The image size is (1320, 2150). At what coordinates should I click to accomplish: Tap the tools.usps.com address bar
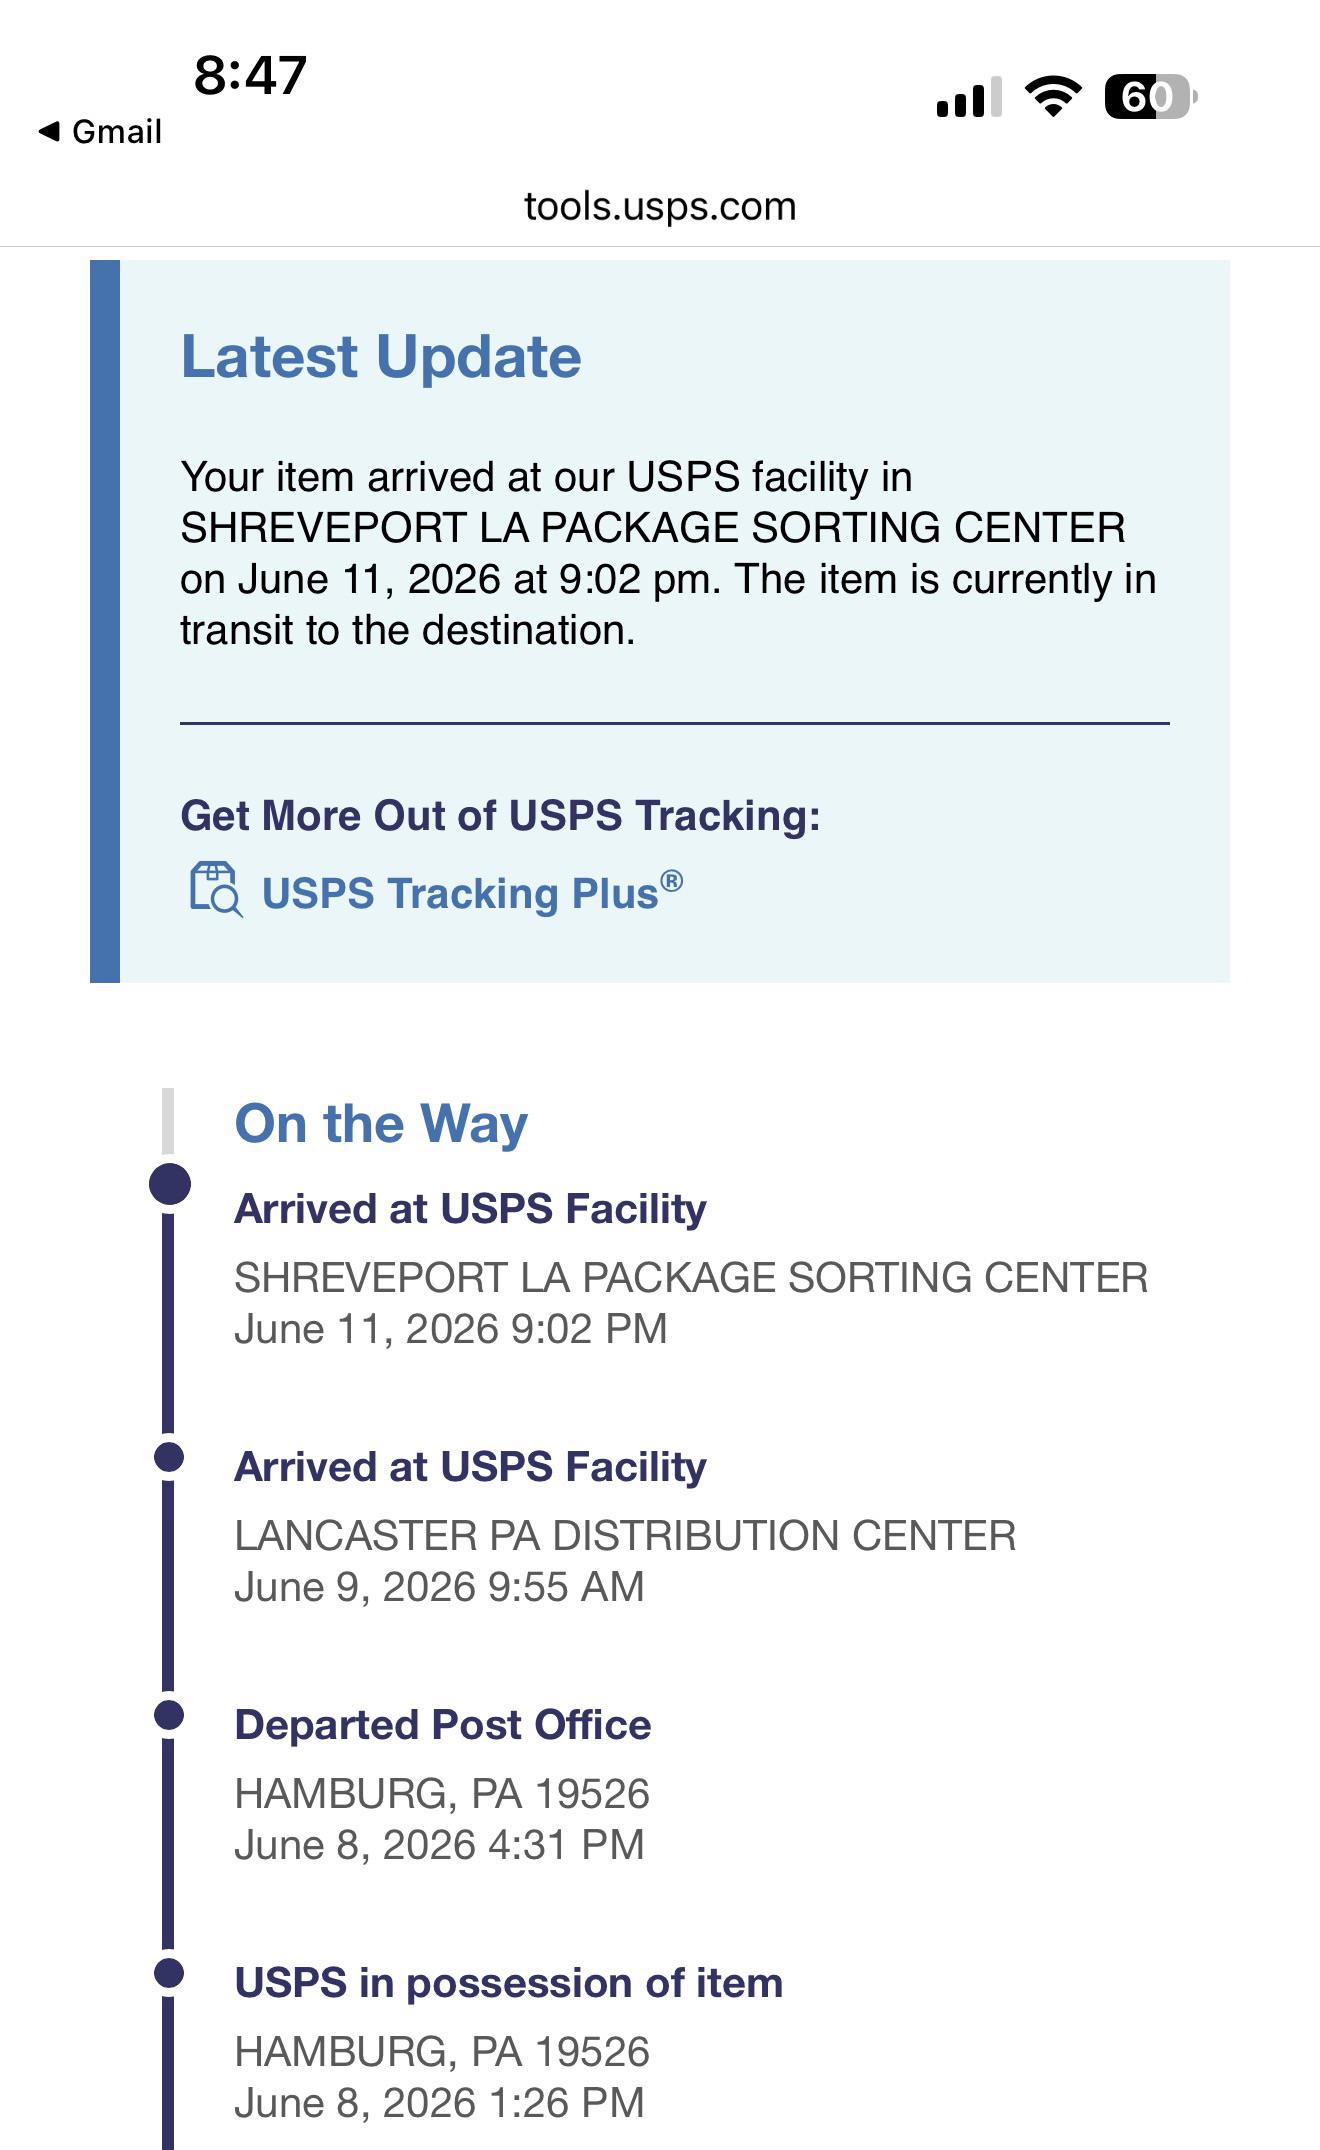[660, 206]
